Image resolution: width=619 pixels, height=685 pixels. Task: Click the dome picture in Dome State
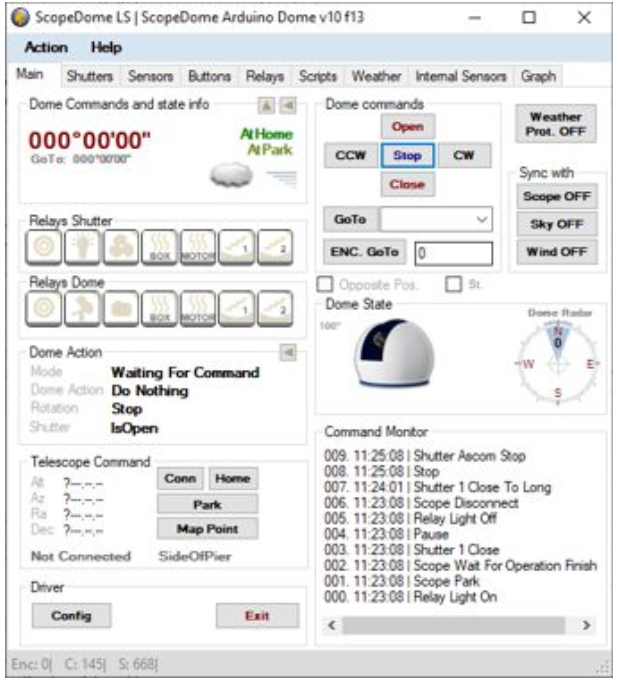tap(394, 353)
